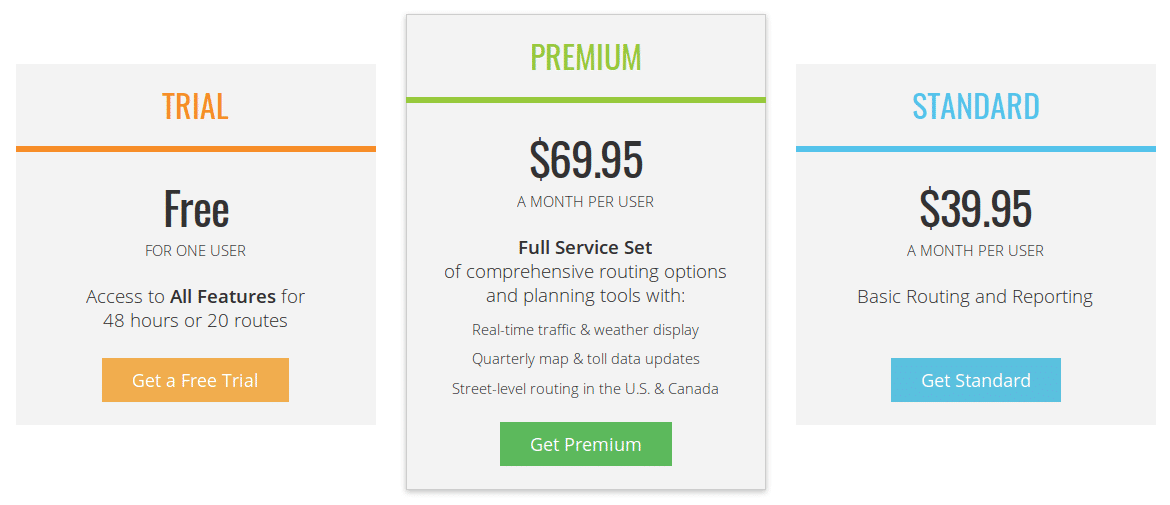Select Quarterly map & toll data updates
Screen dimensions: 1170x505
pos(585,359)
